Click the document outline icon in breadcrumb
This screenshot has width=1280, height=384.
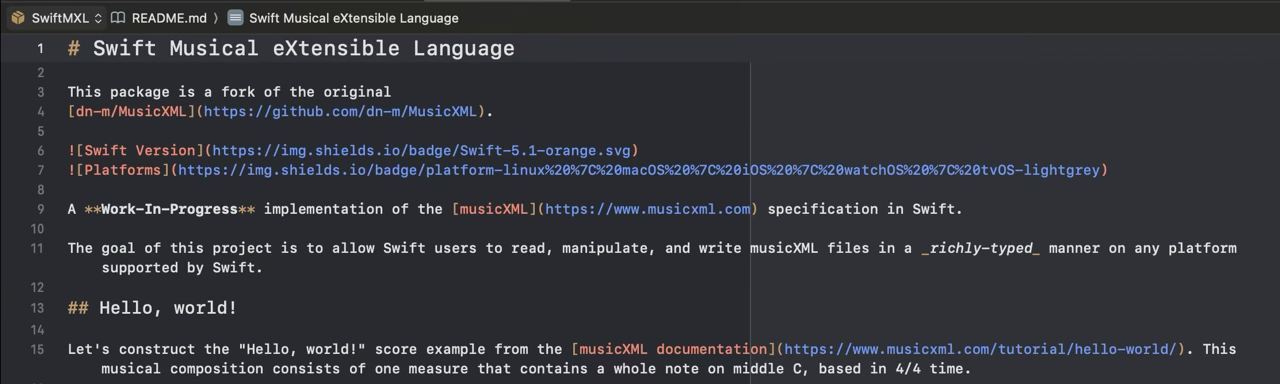(235, 18)
